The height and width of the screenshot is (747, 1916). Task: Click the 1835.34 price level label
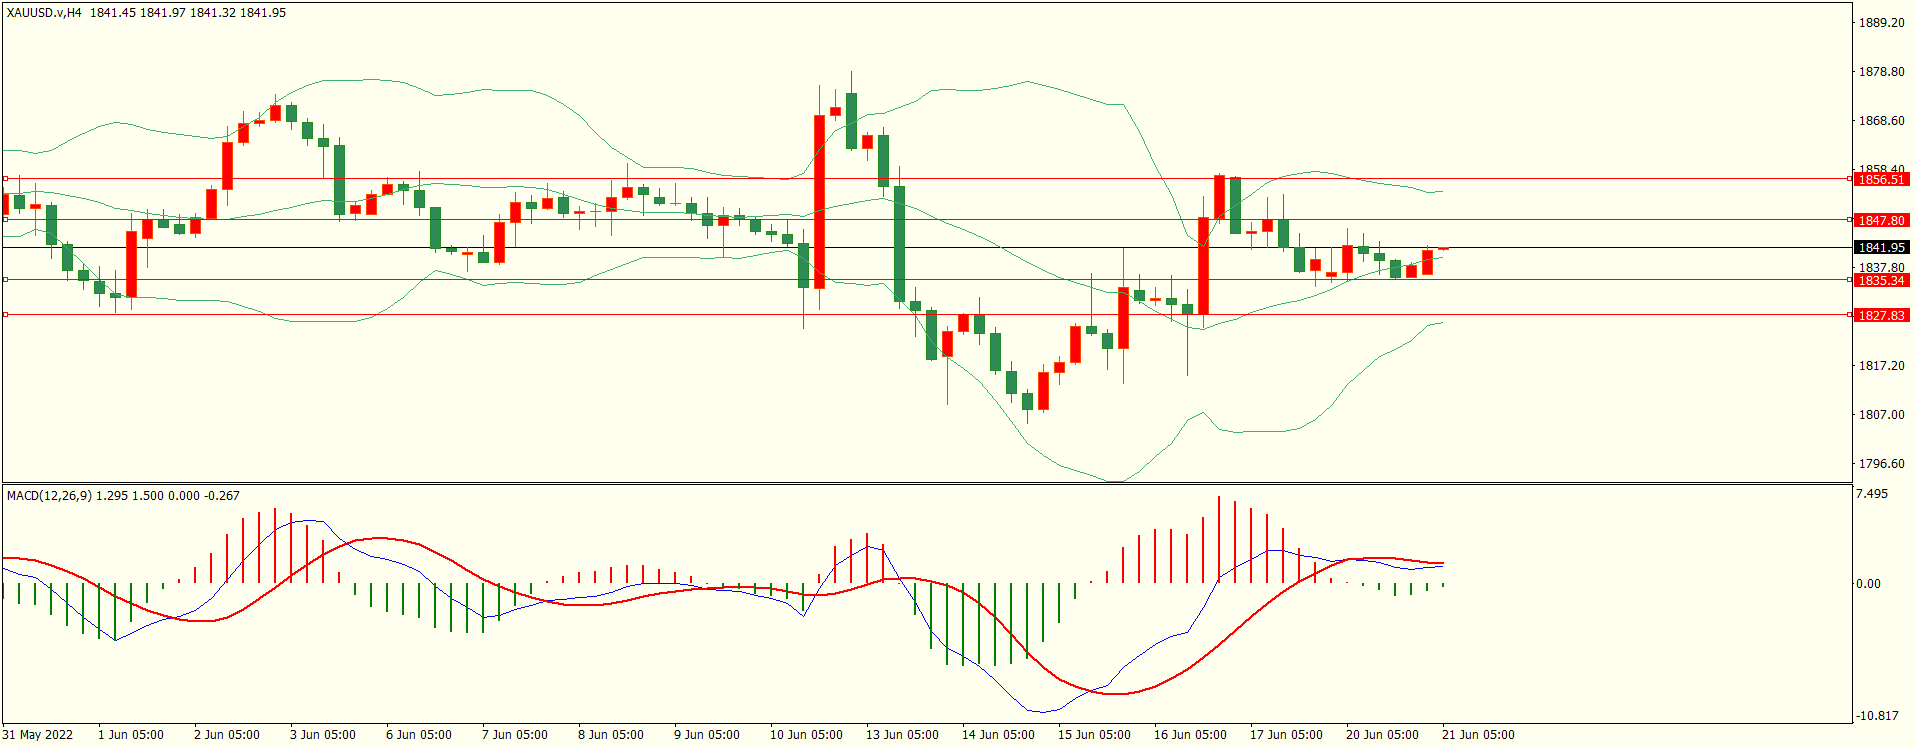coord(1881,281)
